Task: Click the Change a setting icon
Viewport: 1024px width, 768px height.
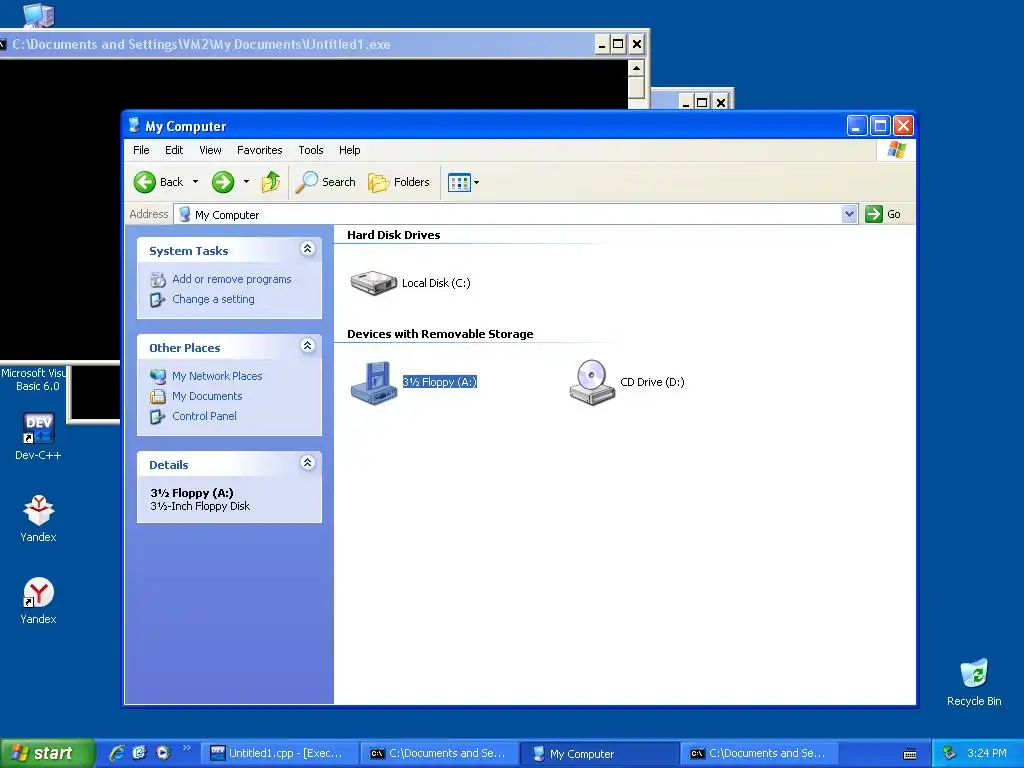Action: tap(157, 300)
